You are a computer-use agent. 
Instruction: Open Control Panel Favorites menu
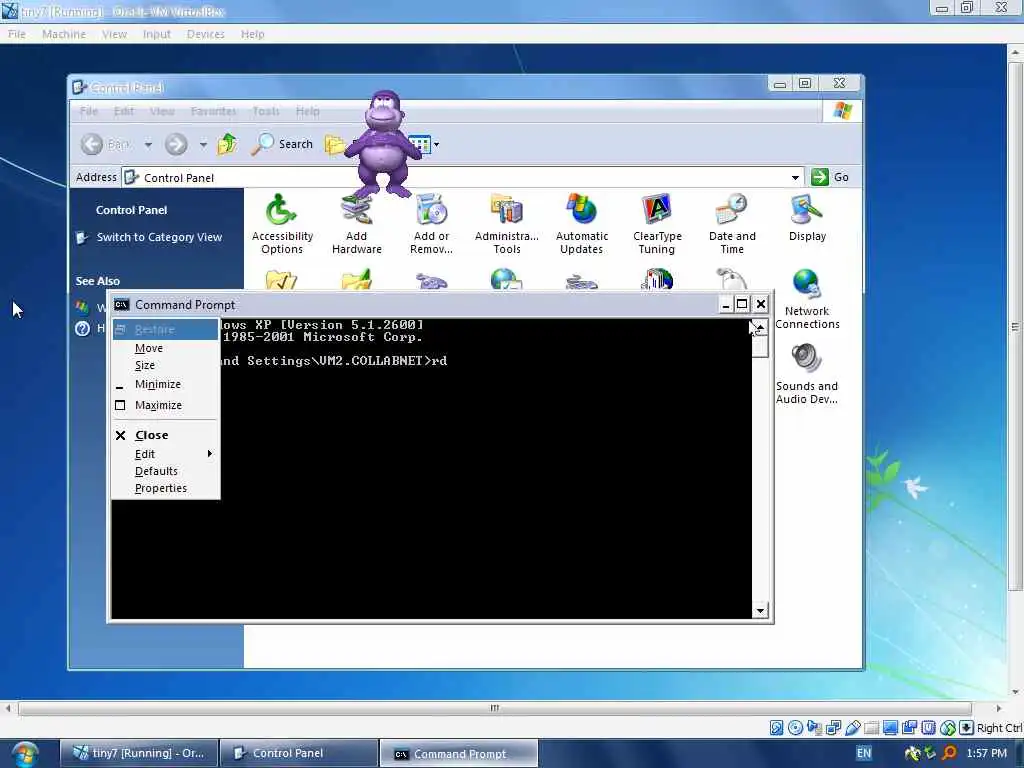(214, 111)
